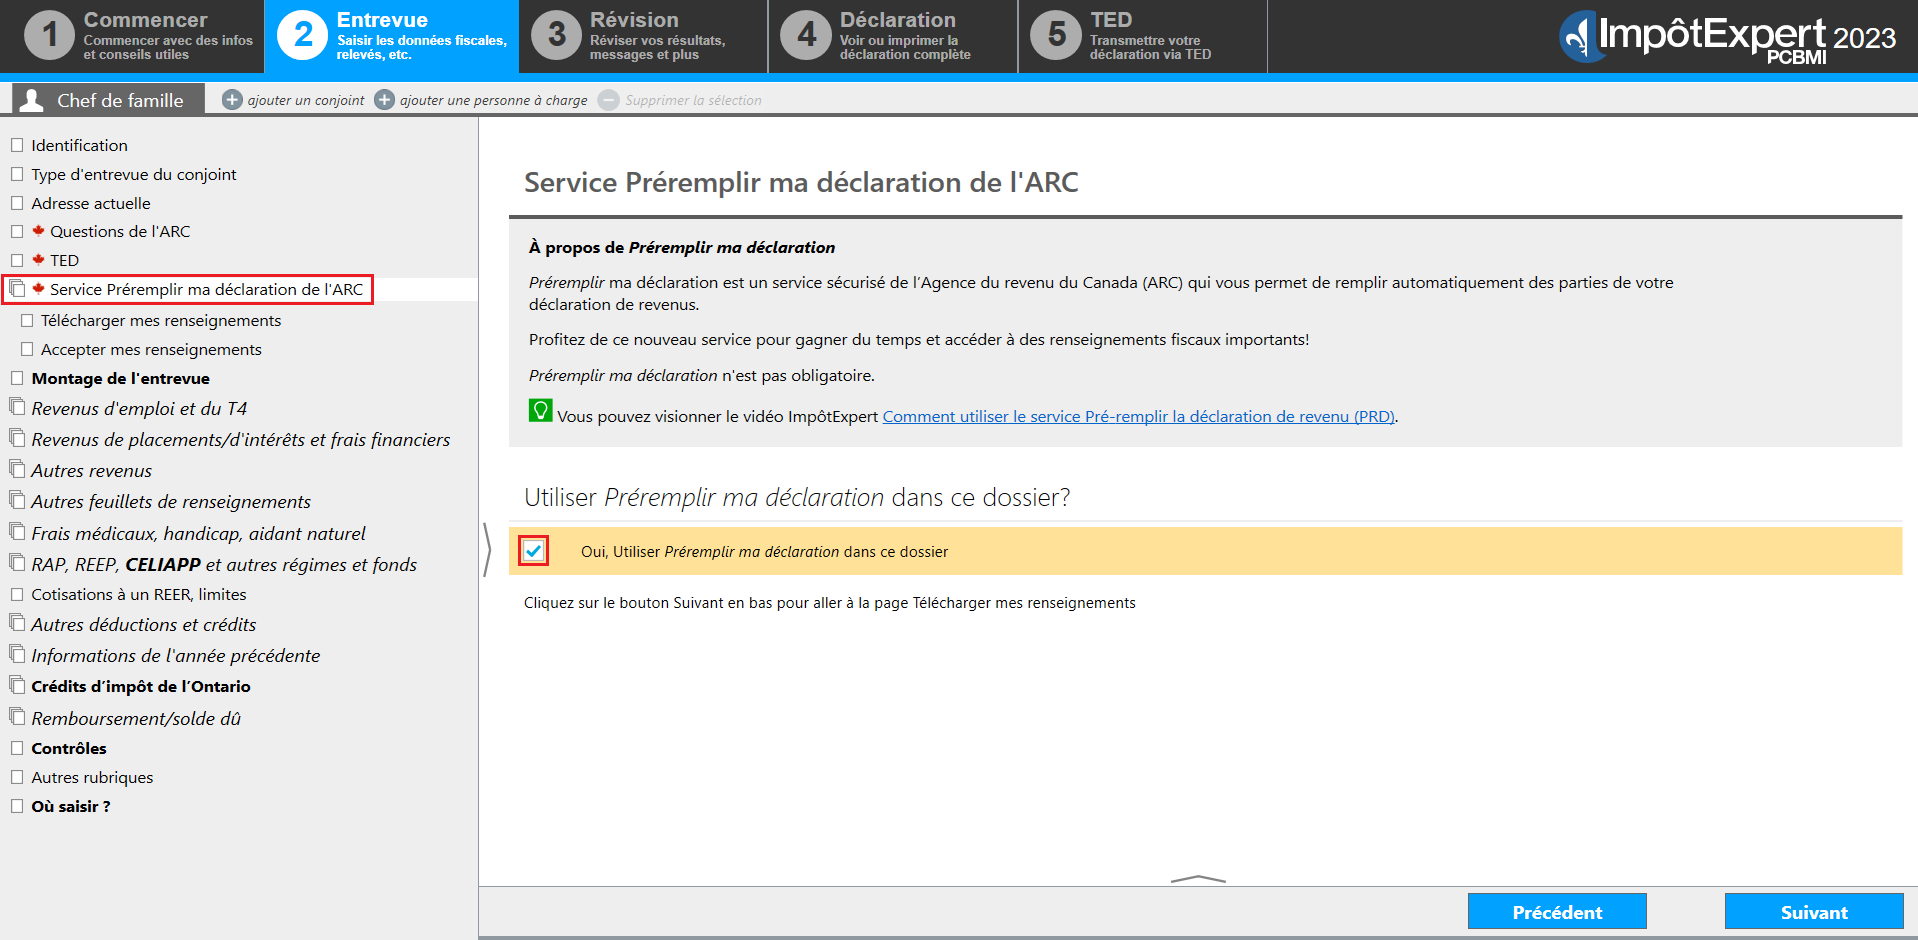Tick the Montage de l'entrevue checkbox
1918x940 pixels.
pos(17,378)
